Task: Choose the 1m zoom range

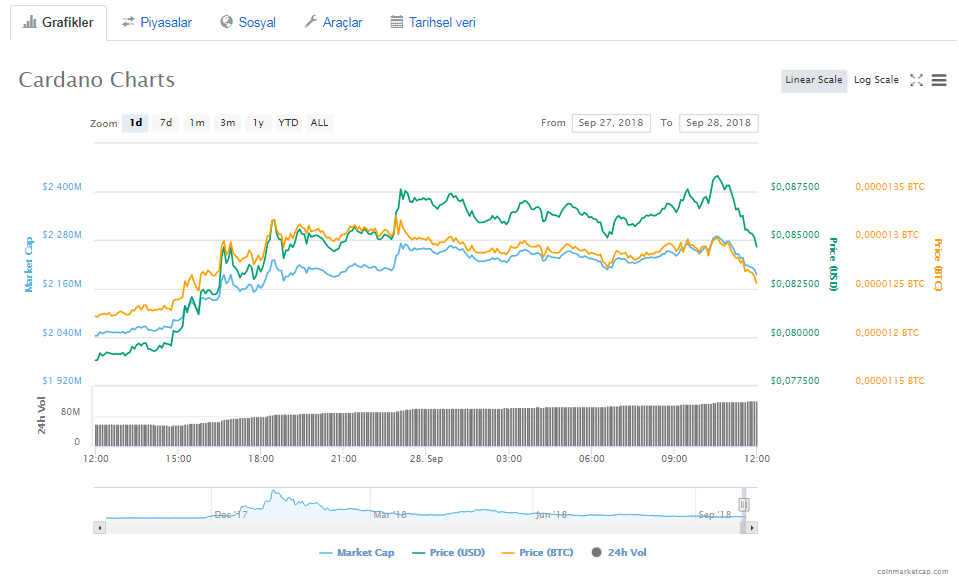Action: coord(196,123)
